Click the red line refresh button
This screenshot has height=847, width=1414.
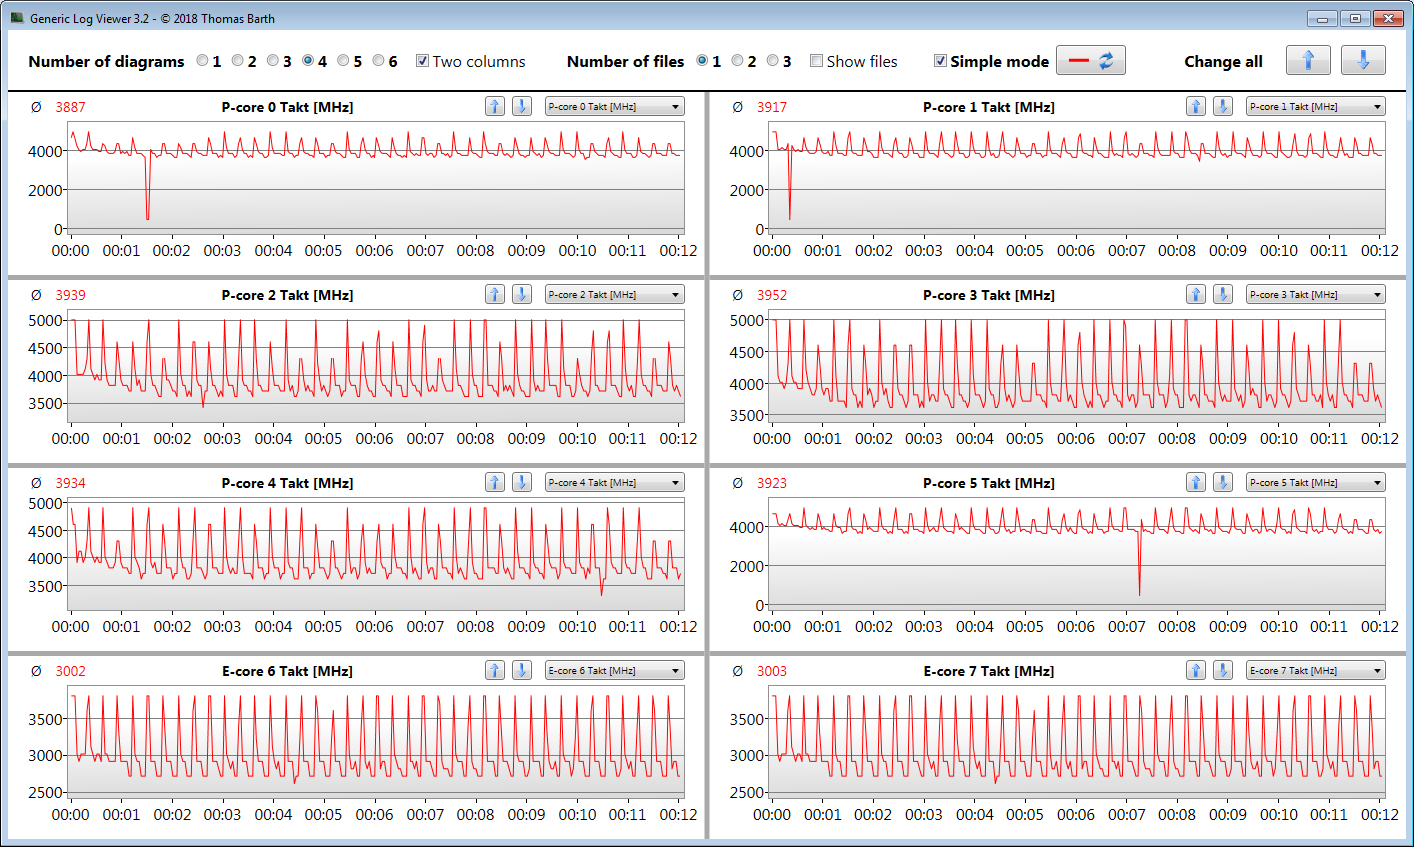tap(1090, 61)
